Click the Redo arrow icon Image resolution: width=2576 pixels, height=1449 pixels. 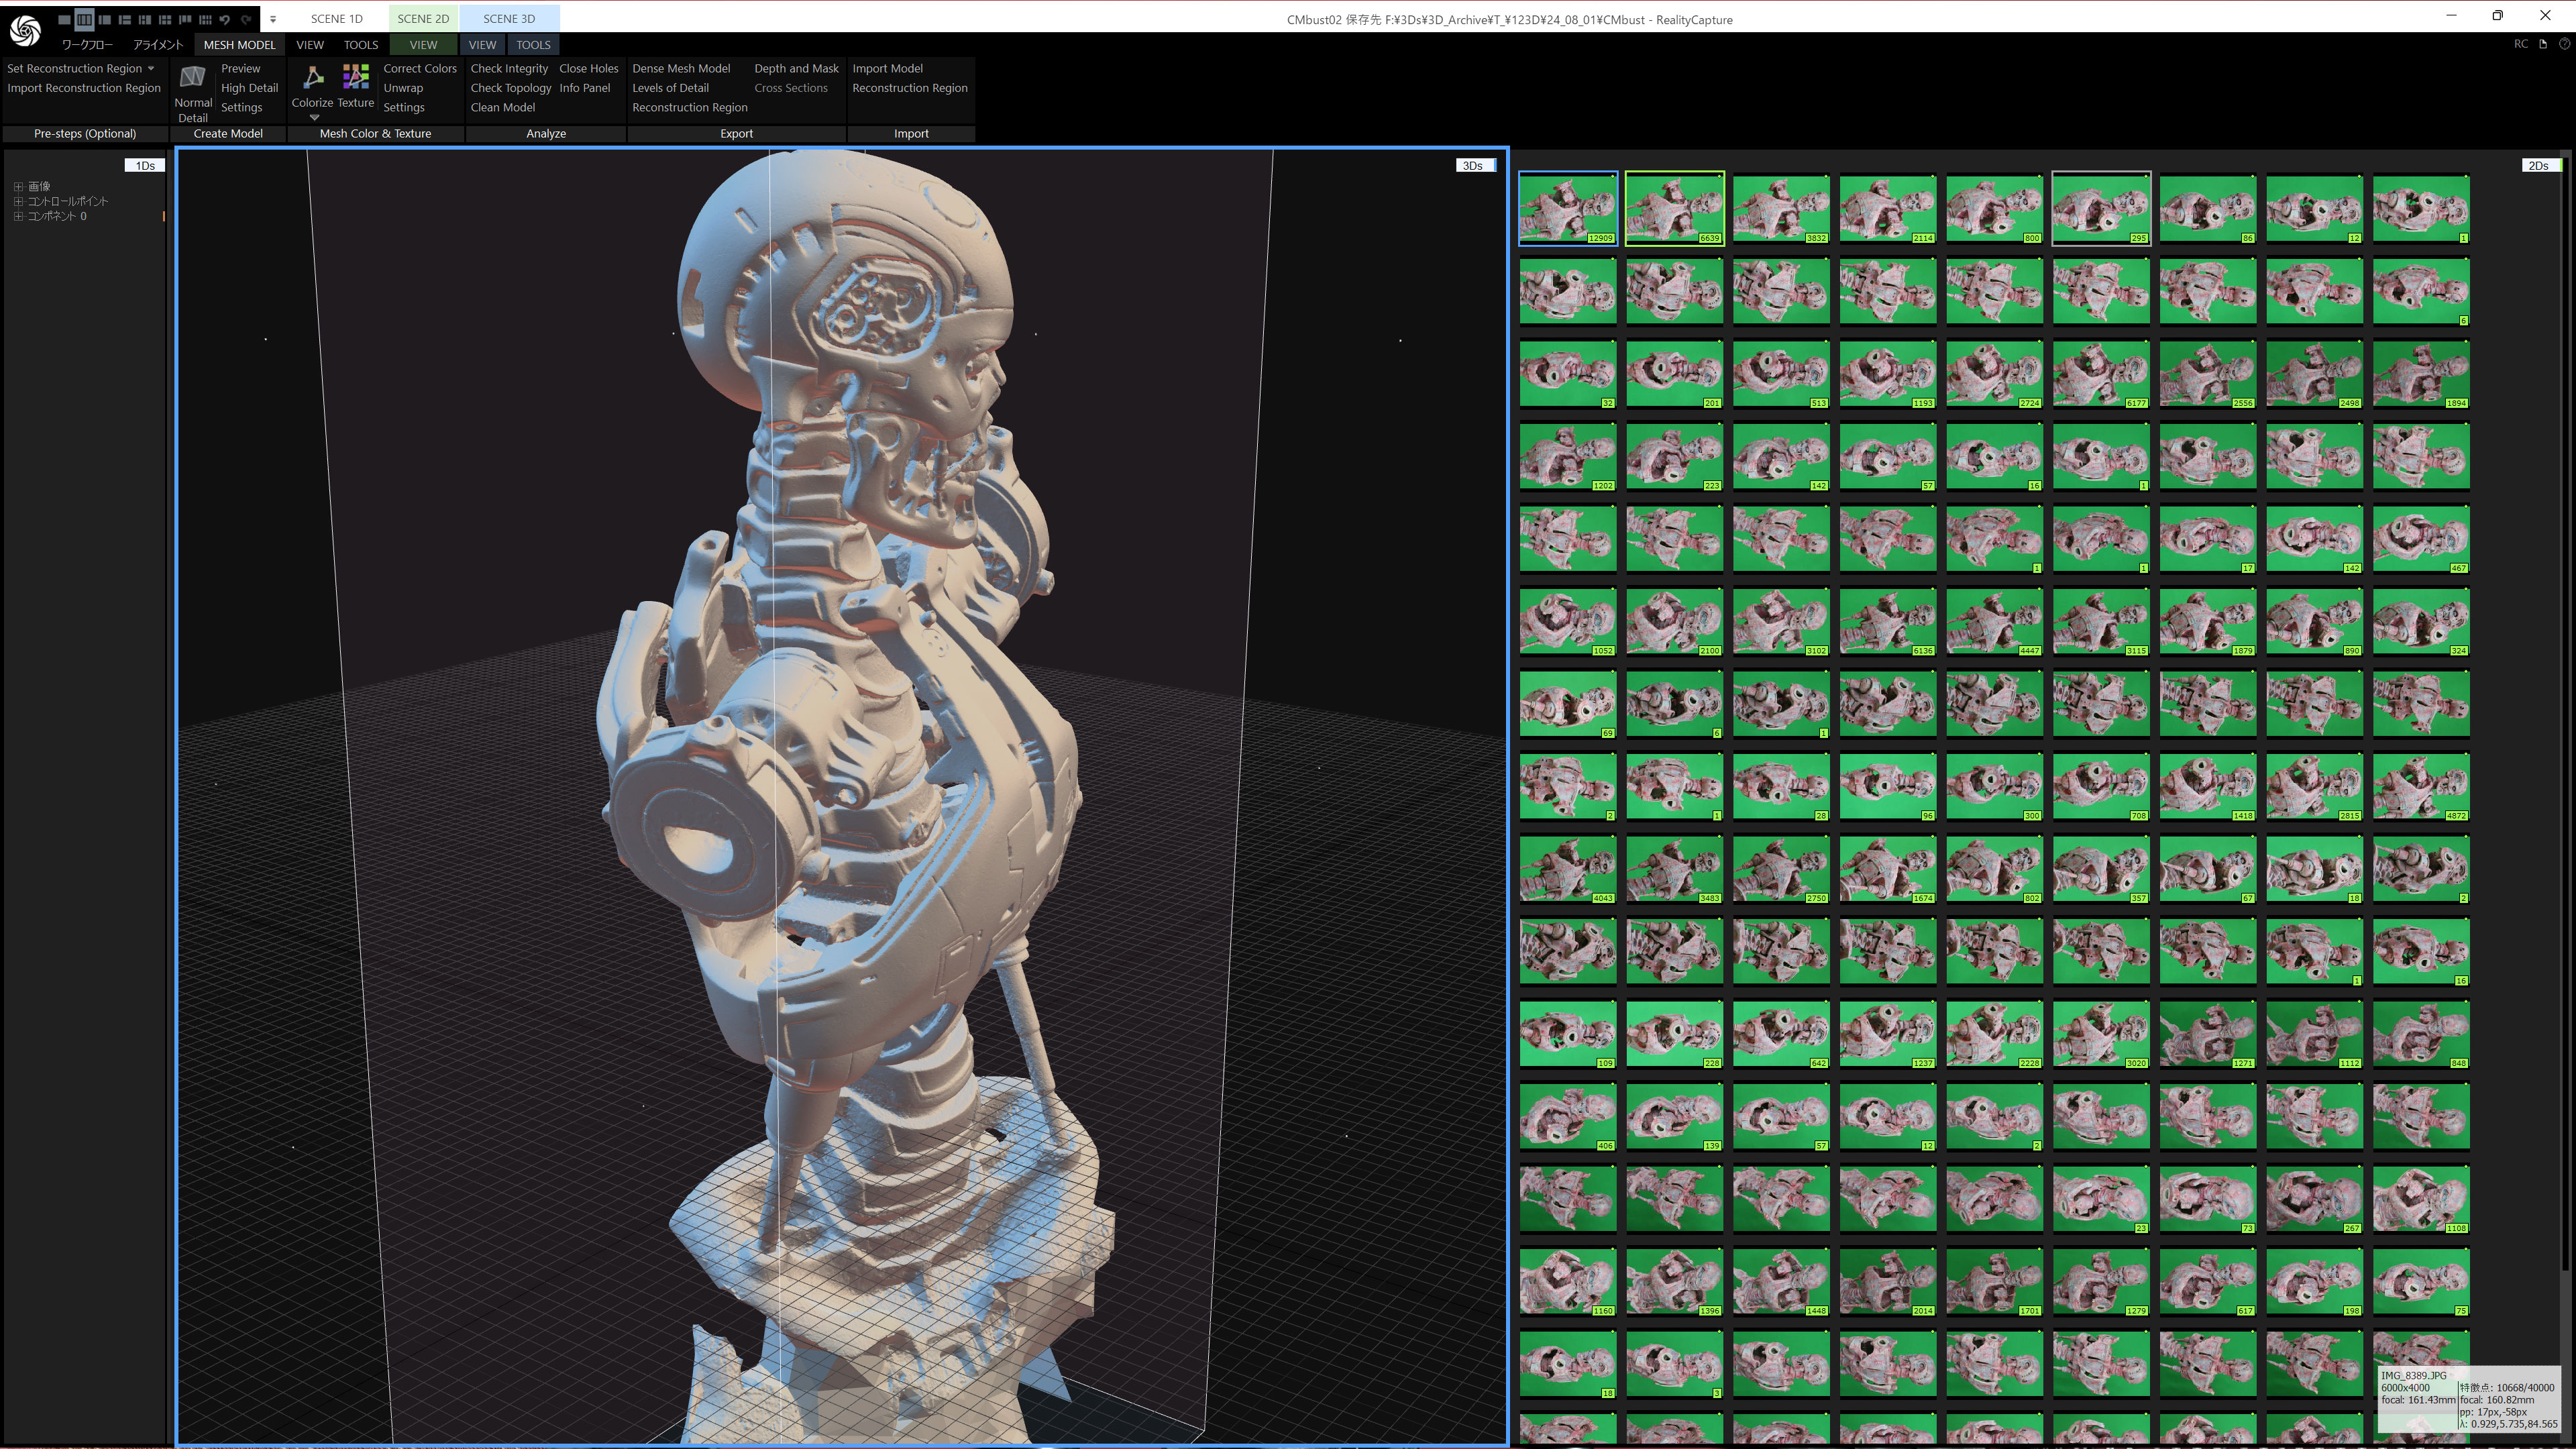[x=246, y=19]
